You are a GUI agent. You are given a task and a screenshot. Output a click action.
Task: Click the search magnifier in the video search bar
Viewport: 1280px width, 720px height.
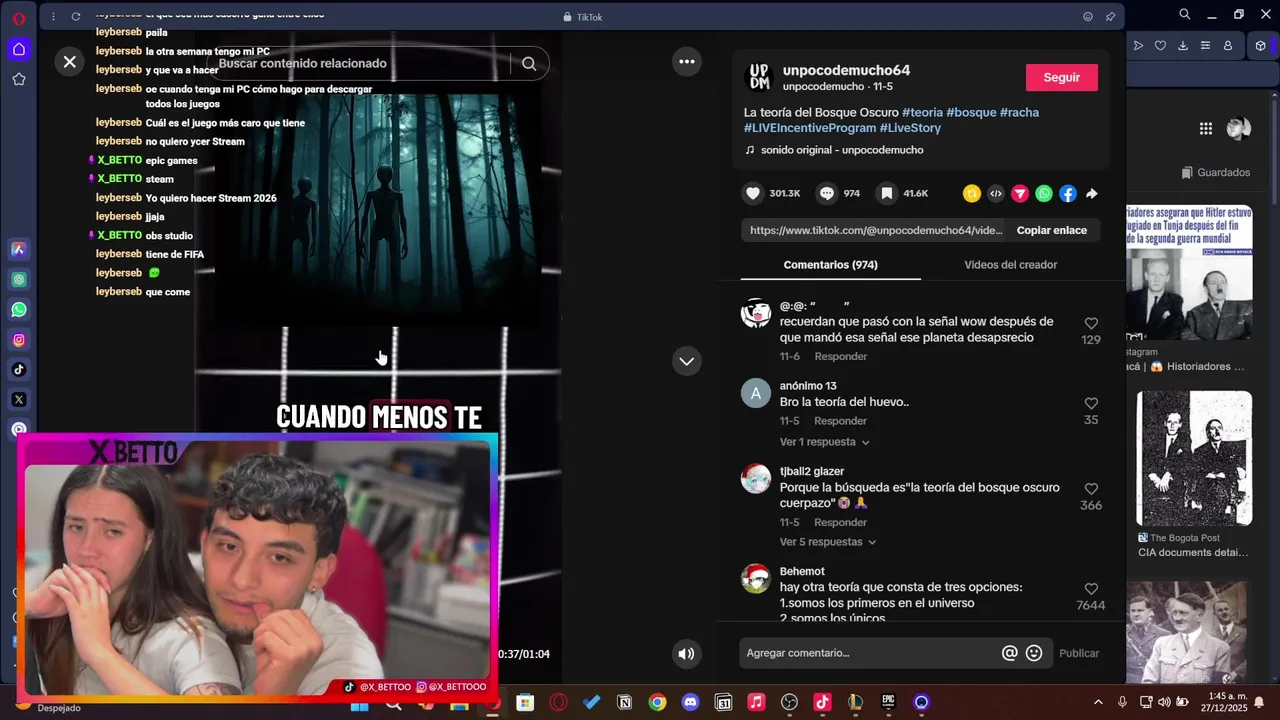(x=529, y=63)
